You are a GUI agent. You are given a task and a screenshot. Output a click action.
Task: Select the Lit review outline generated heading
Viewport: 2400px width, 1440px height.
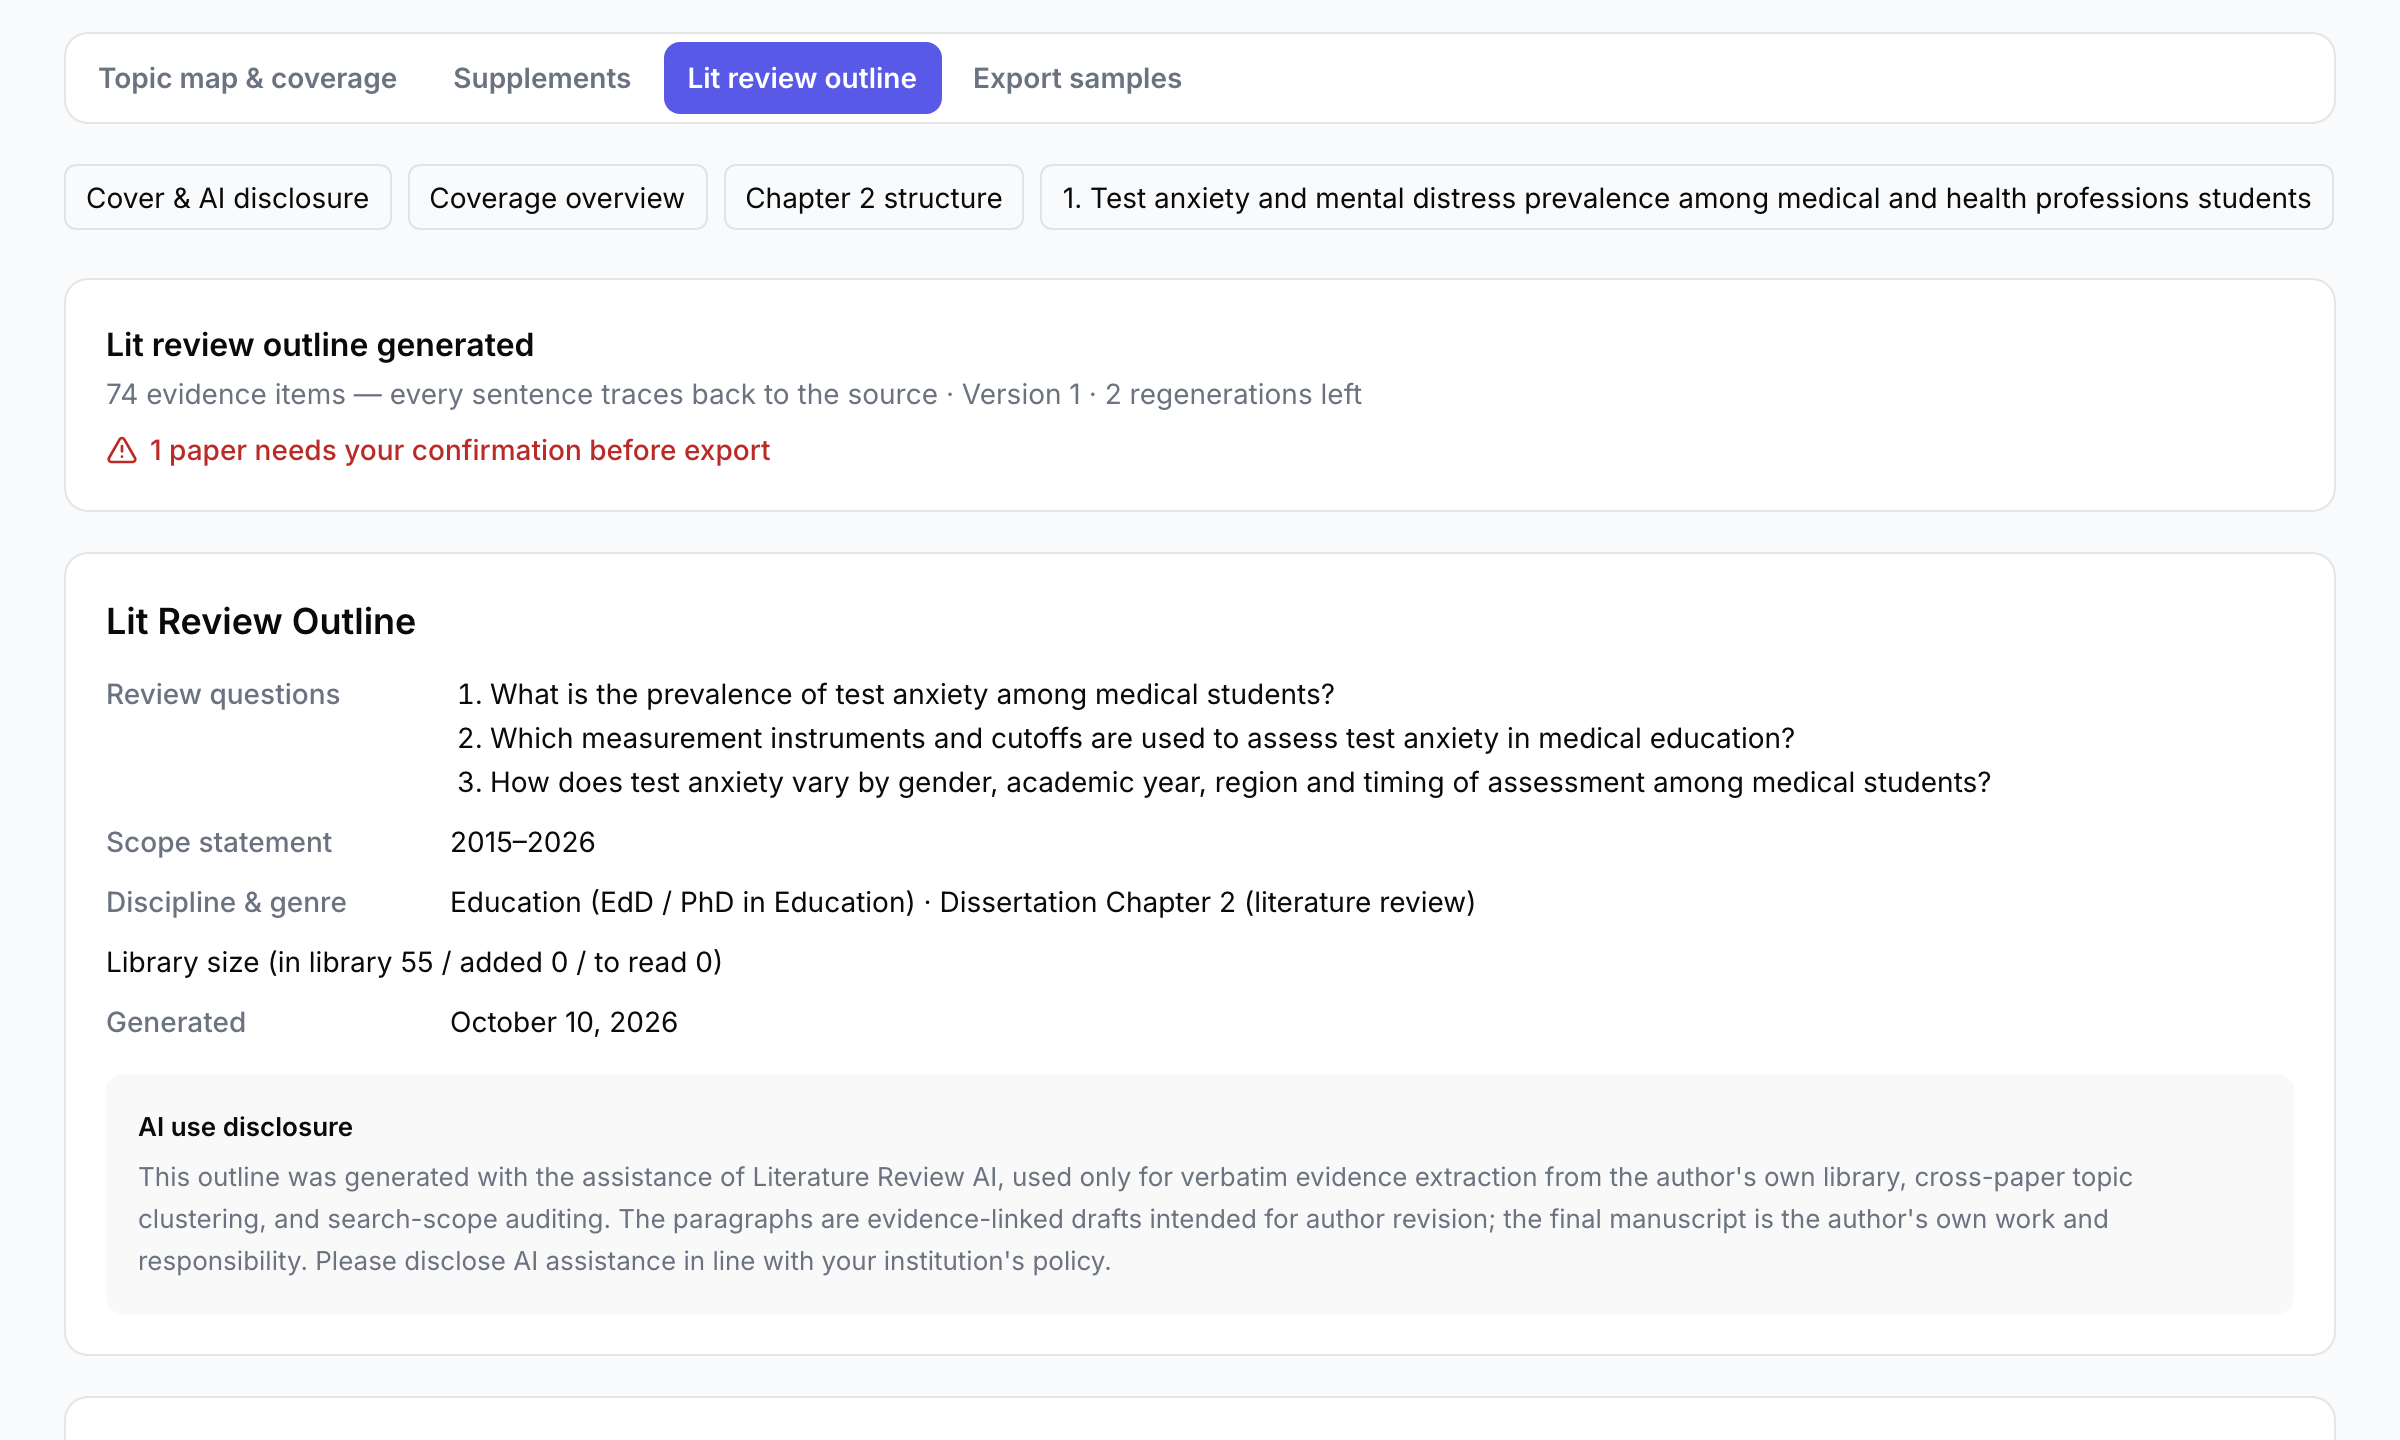(320, 345)
